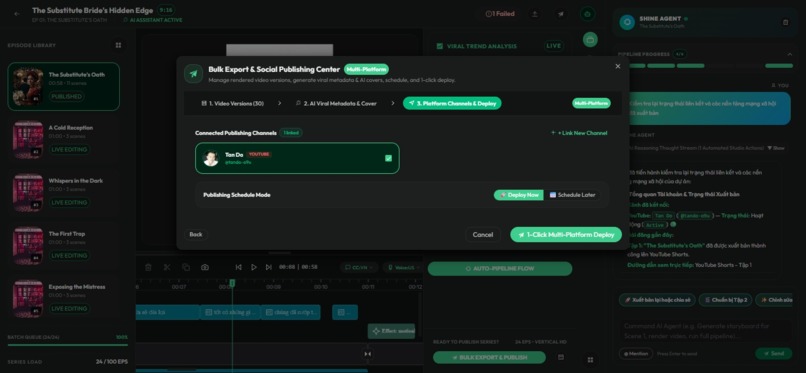806x373 pixels.
Task: Select Schedule Later mode
Action: click(x=573, y=195)
